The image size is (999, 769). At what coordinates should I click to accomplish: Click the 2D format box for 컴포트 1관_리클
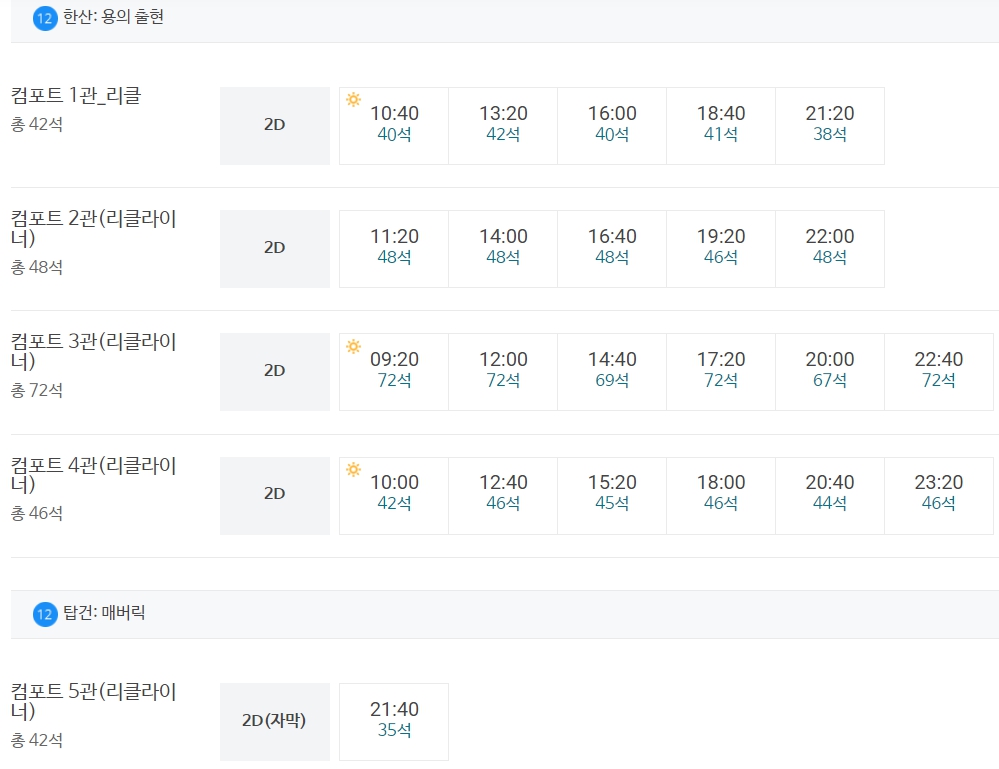click(x=275, y=126)
